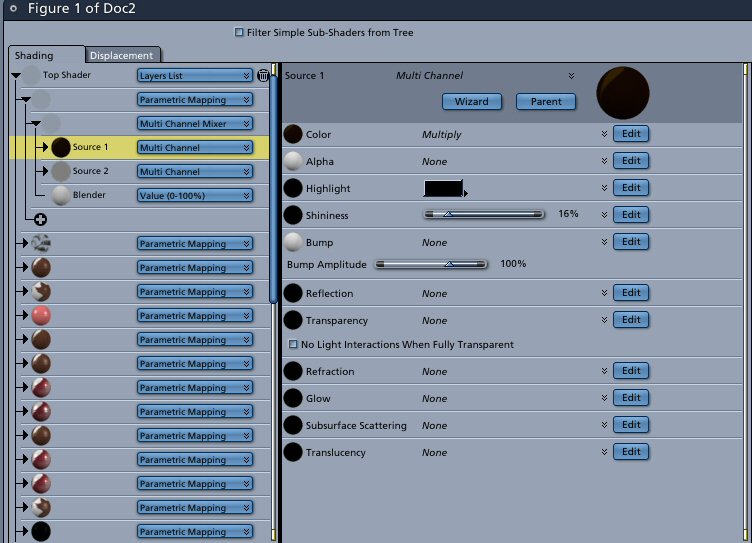Click the Alpha channel preview sphere

click(293, 161)
